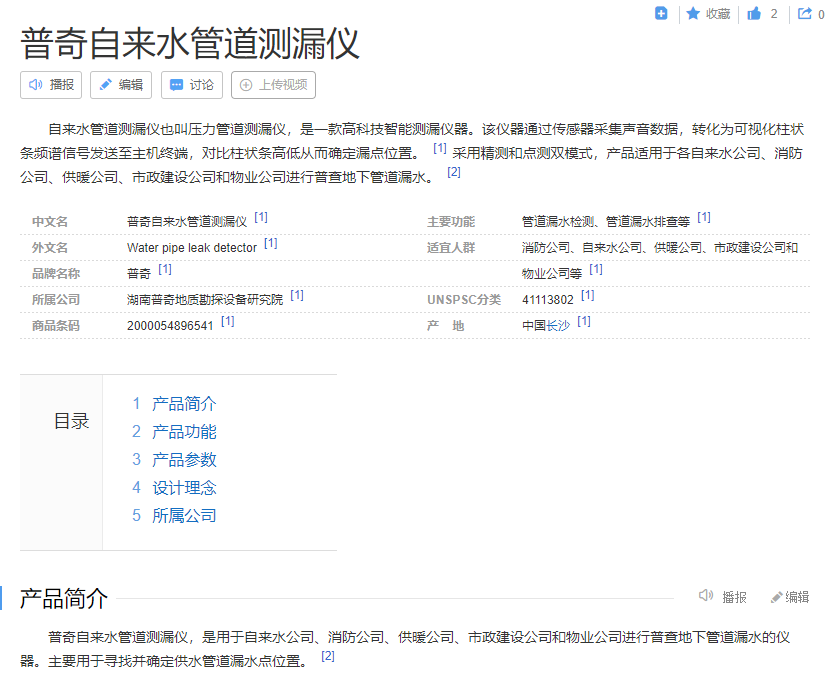Screen dimensions: 836x696
Task: Select the text Water pipe leak detector
Action: 192,247
